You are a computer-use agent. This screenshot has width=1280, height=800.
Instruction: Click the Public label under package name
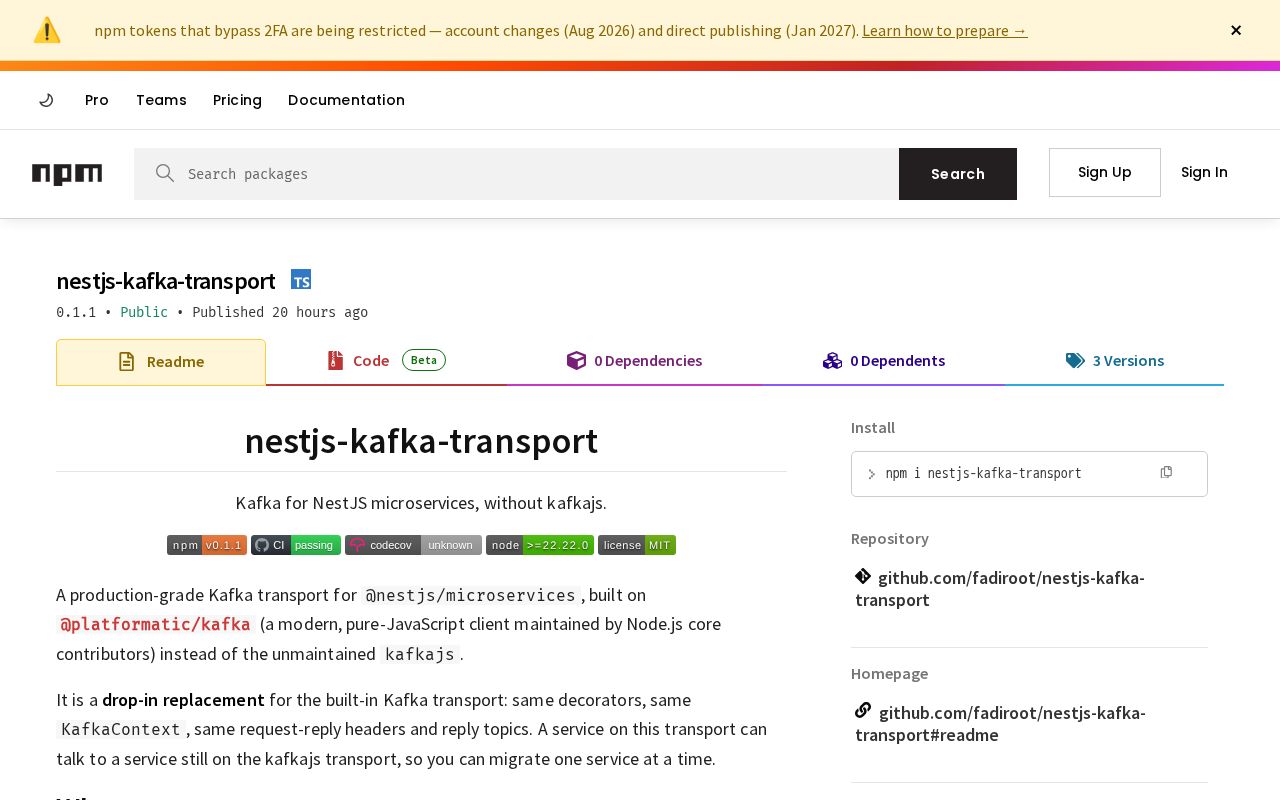[144, 312]
